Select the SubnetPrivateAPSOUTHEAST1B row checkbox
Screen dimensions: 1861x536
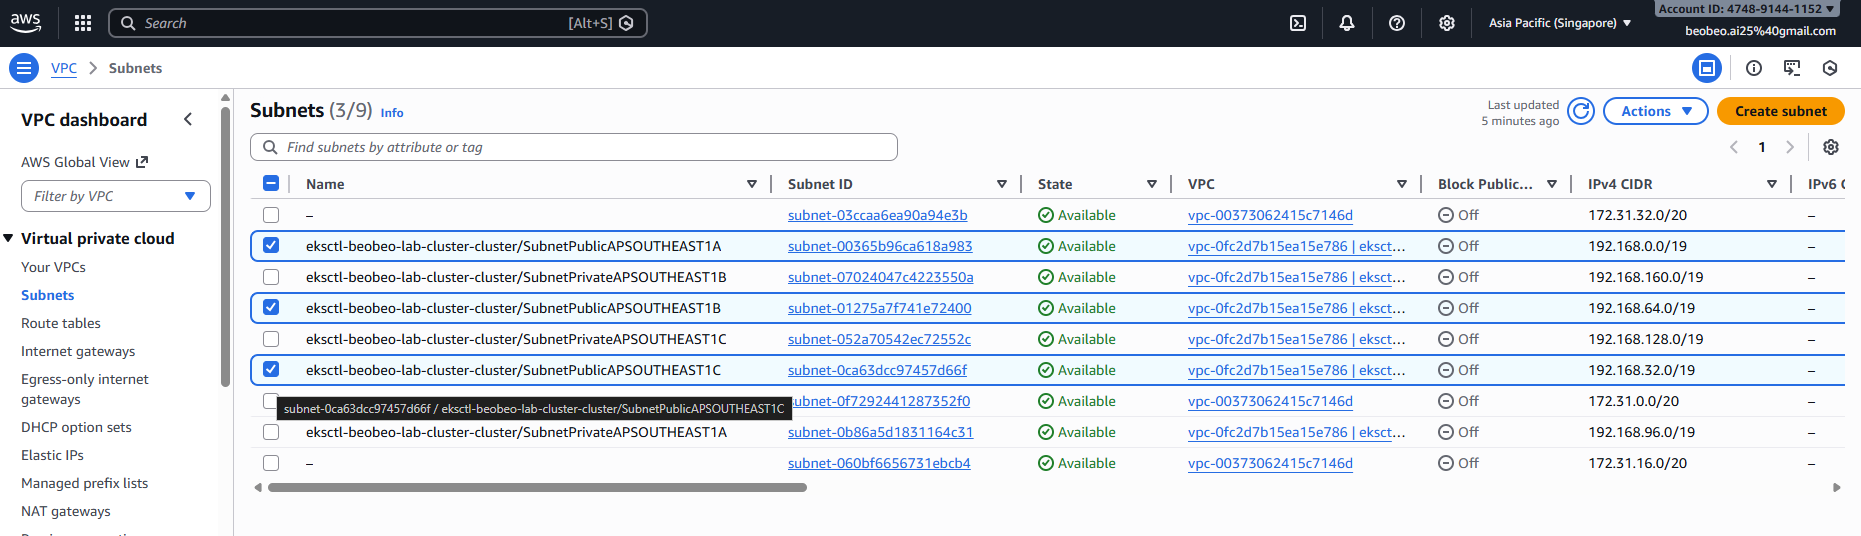pos(271,277)
